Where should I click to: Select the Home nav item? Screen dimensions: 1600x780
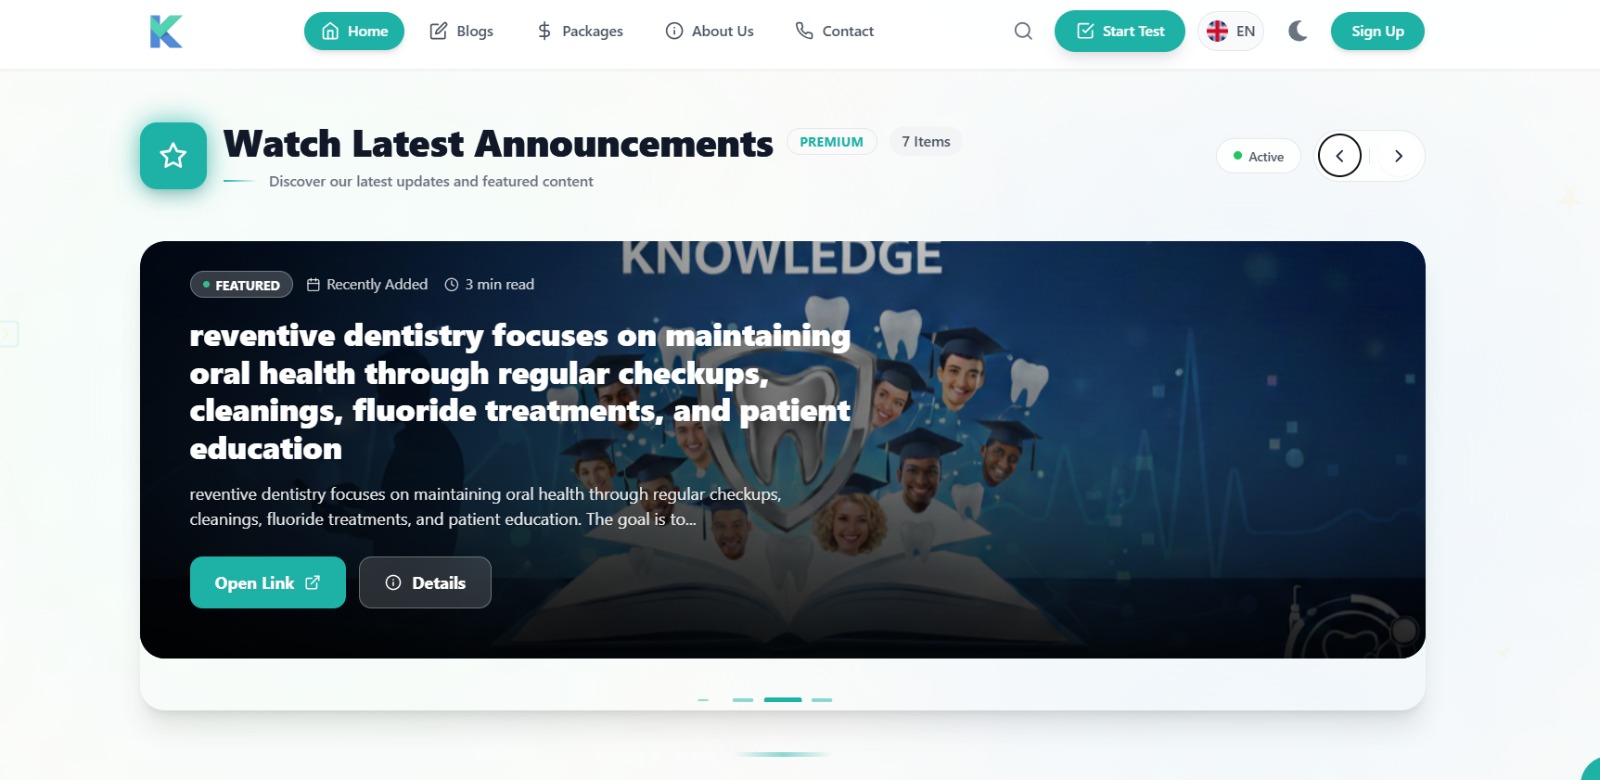click(354, 31)
